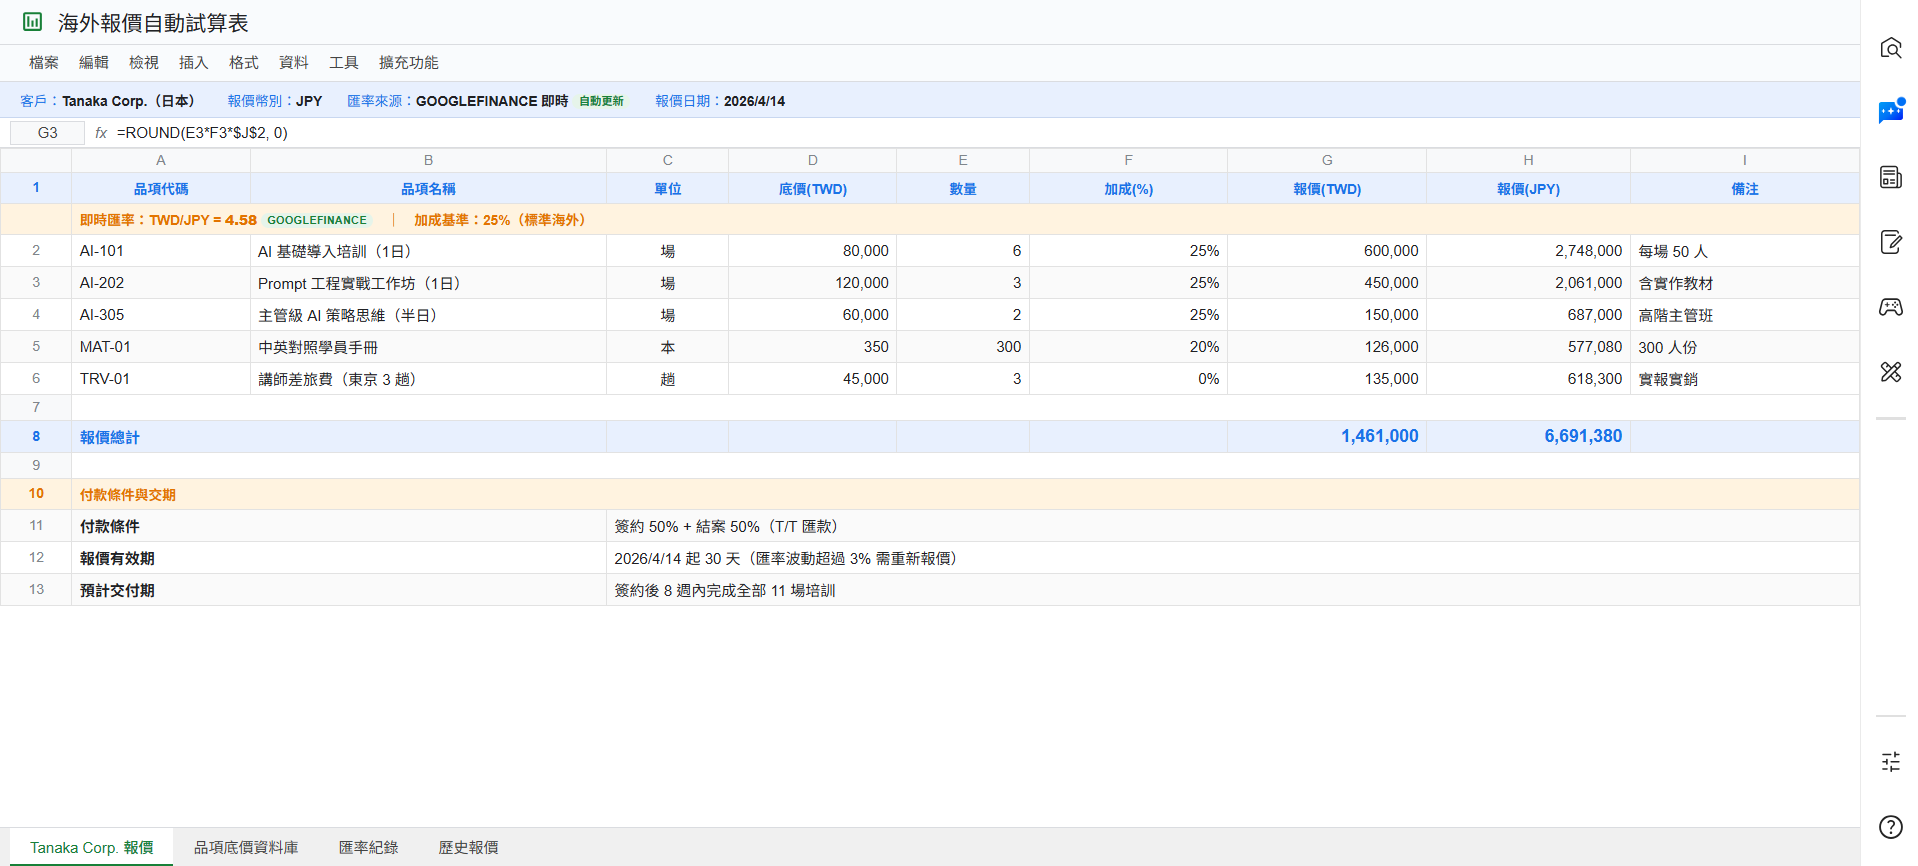Open the tools sidebar icon
1918x866 pixels.
(1890, 372)
